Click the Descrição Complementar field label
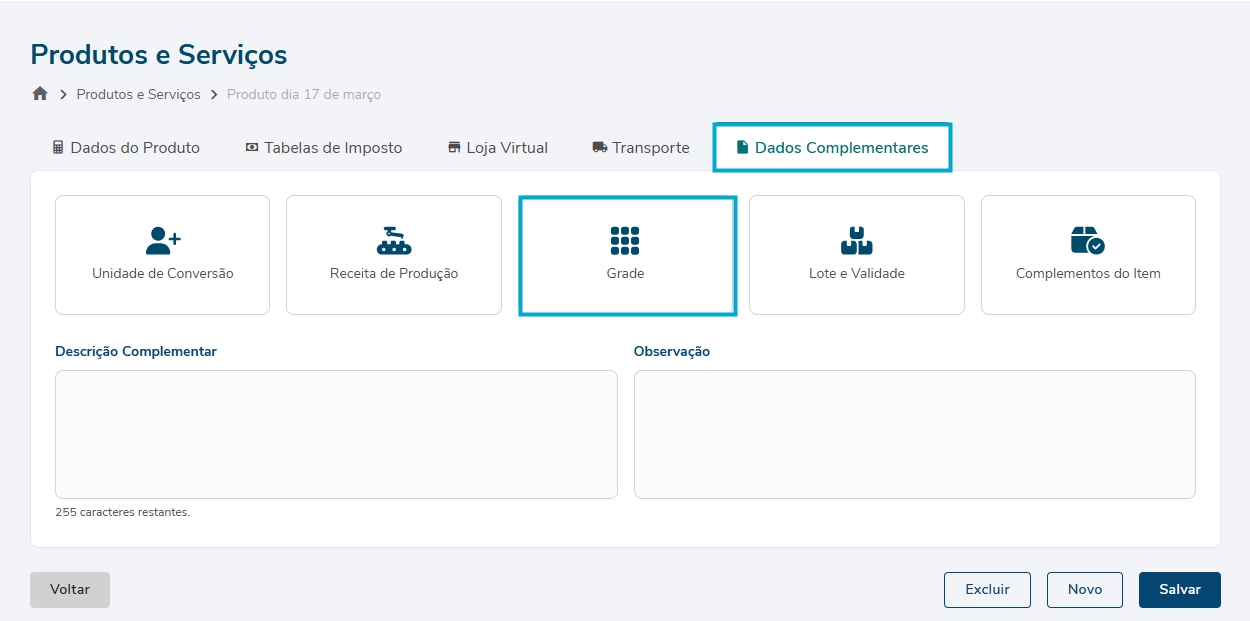 pos(136,352)
